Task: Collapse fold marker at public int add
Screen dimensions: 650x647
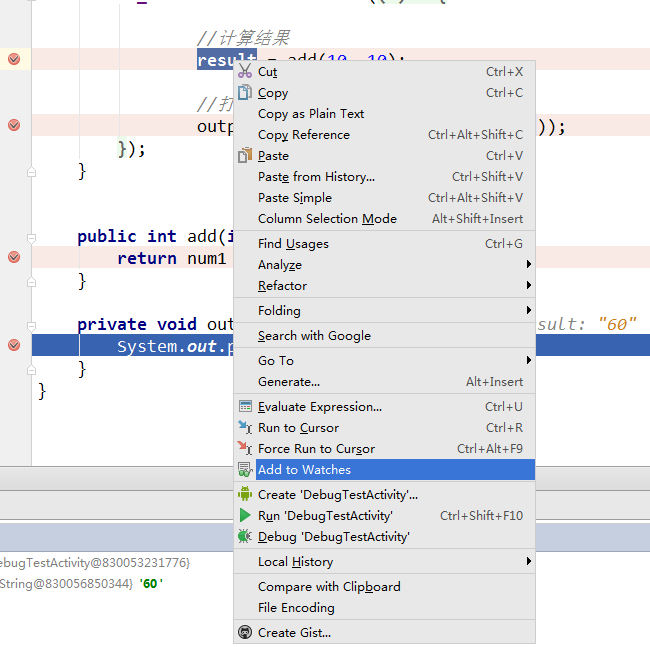Action: (32, 238)
